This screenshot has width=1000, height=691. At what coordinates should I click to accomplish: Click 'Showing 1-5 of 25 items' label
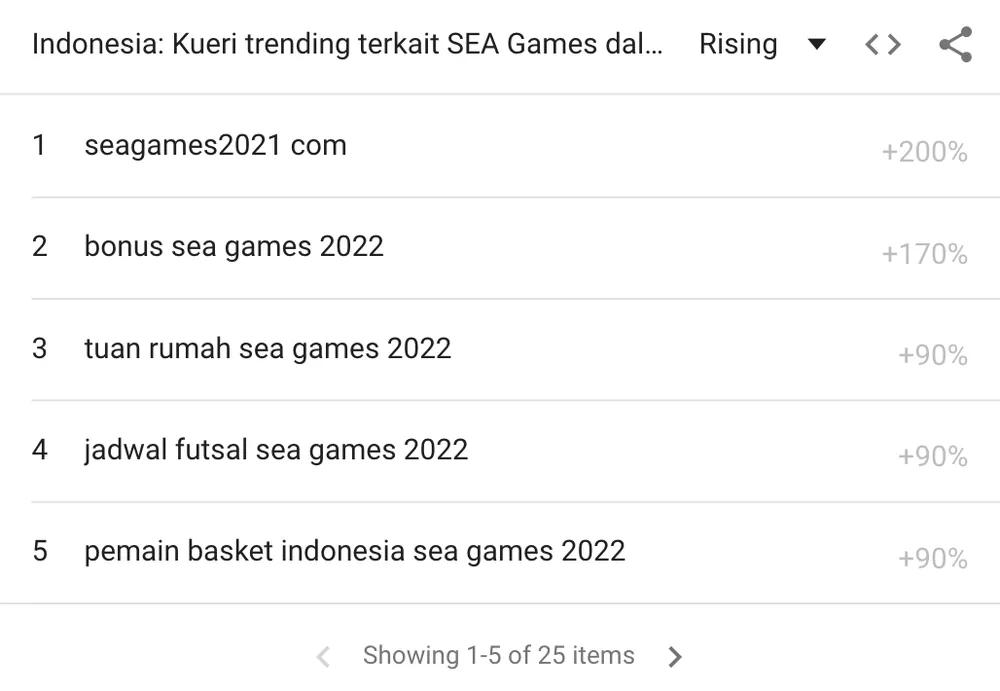[x=499, y=656]
